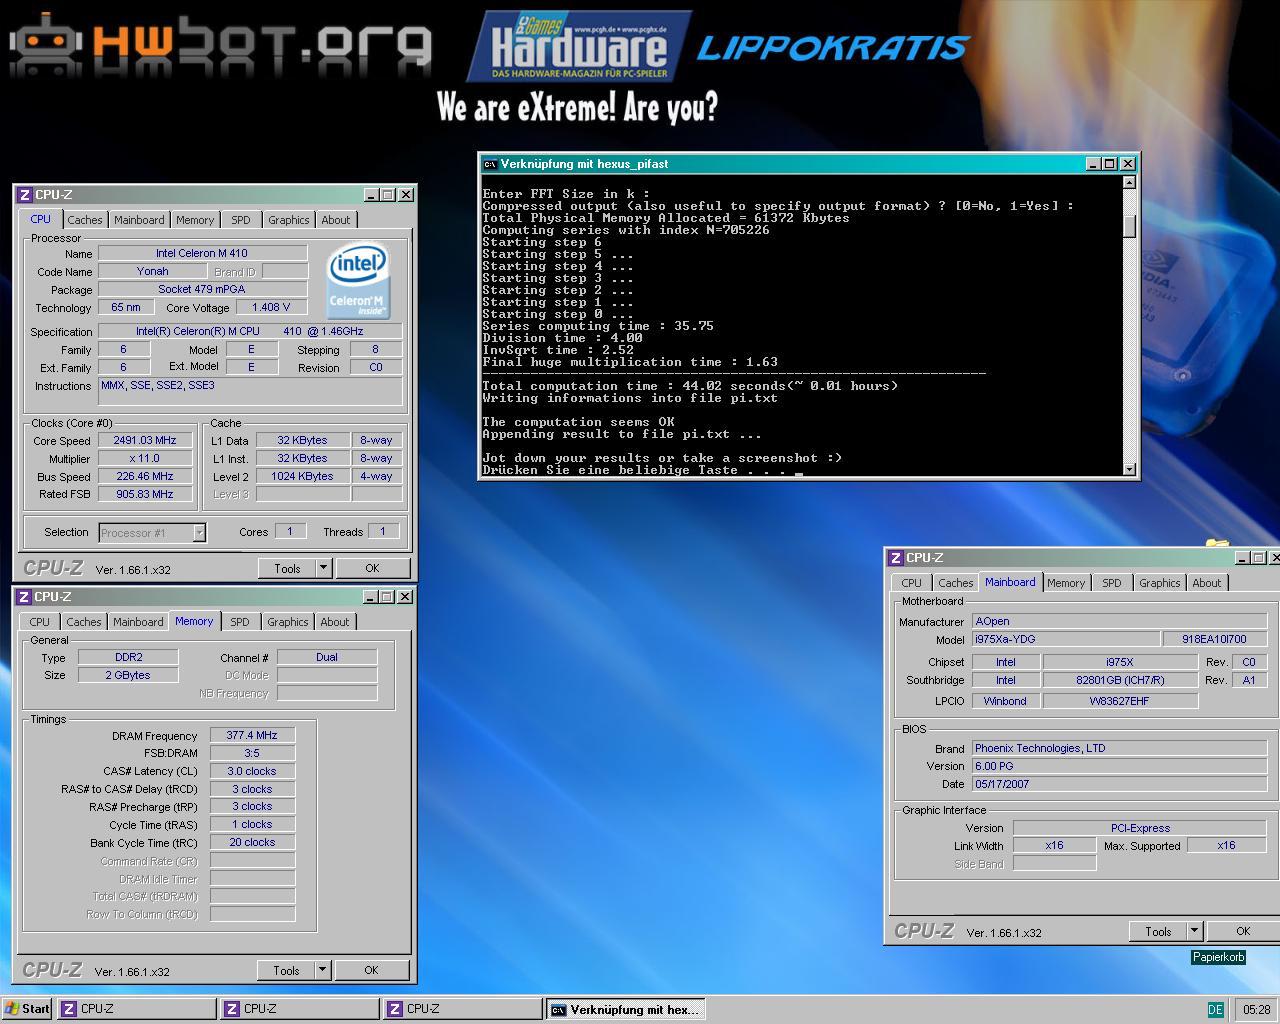
Task: Select the Mainboard tab in the Memory window
Action: [138, 622]
